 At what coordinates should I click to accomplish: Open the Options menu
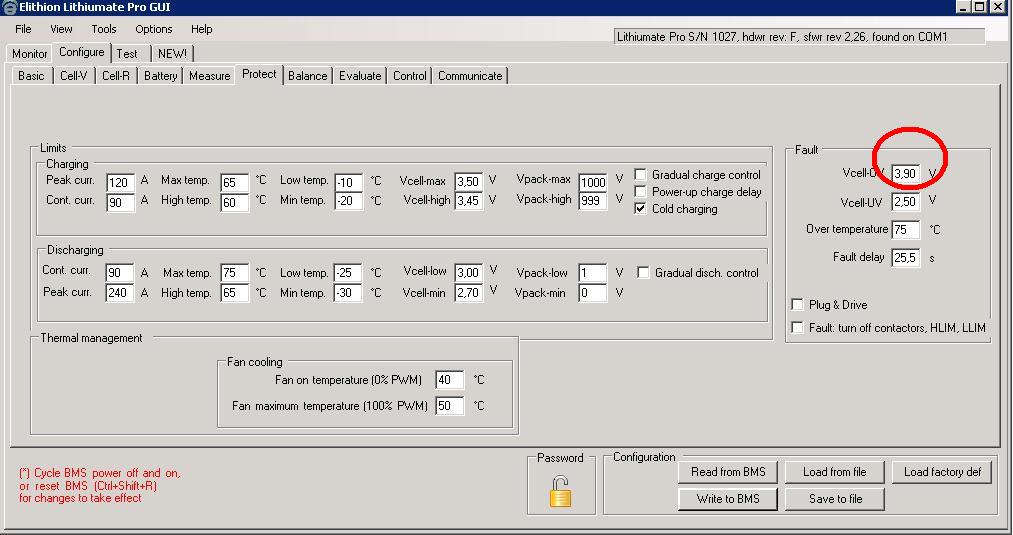tap(154, 29)
